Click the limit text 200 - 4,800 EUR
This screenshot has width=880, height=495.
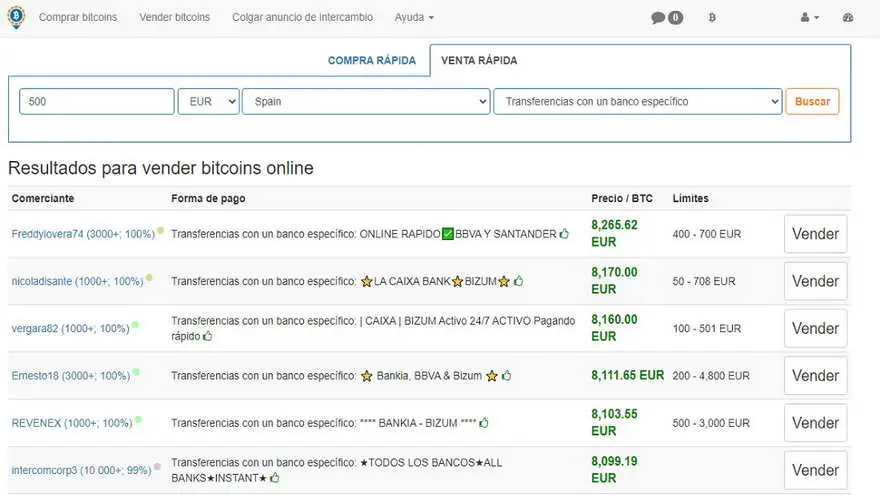(x=711, y=375)
